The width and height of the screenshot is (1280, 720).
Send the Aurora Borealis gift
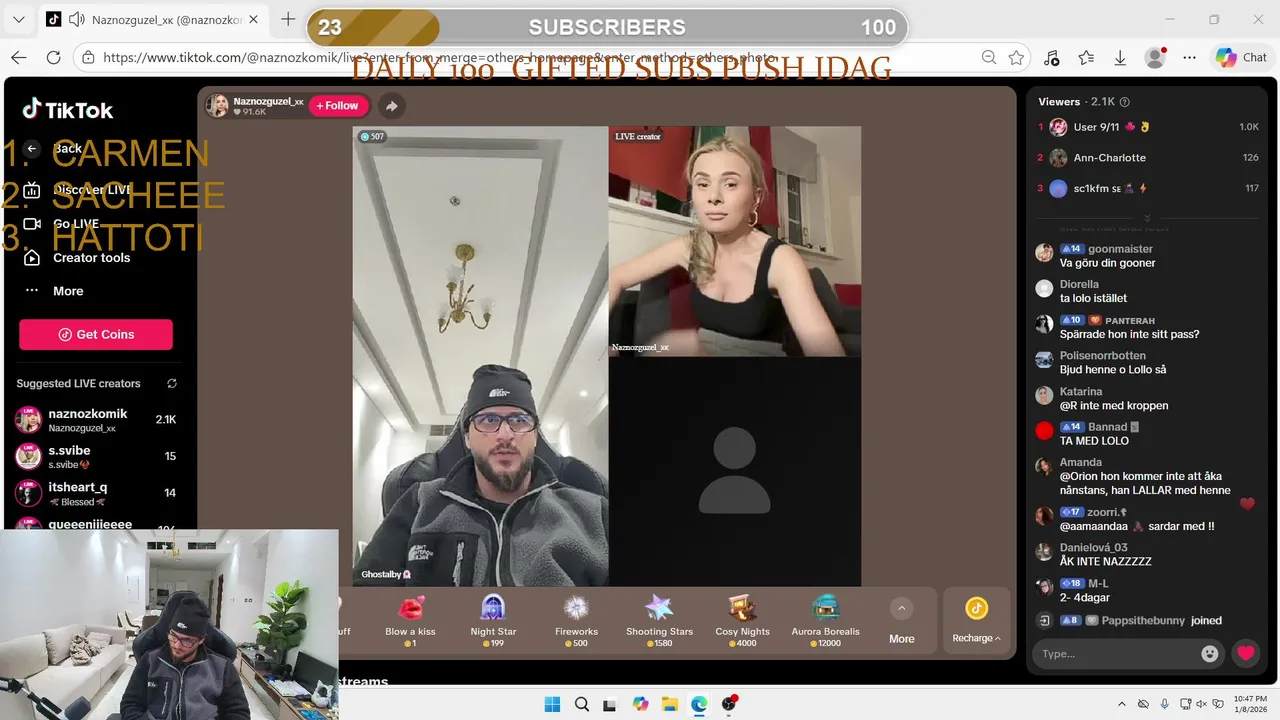[x=825, y=620]
